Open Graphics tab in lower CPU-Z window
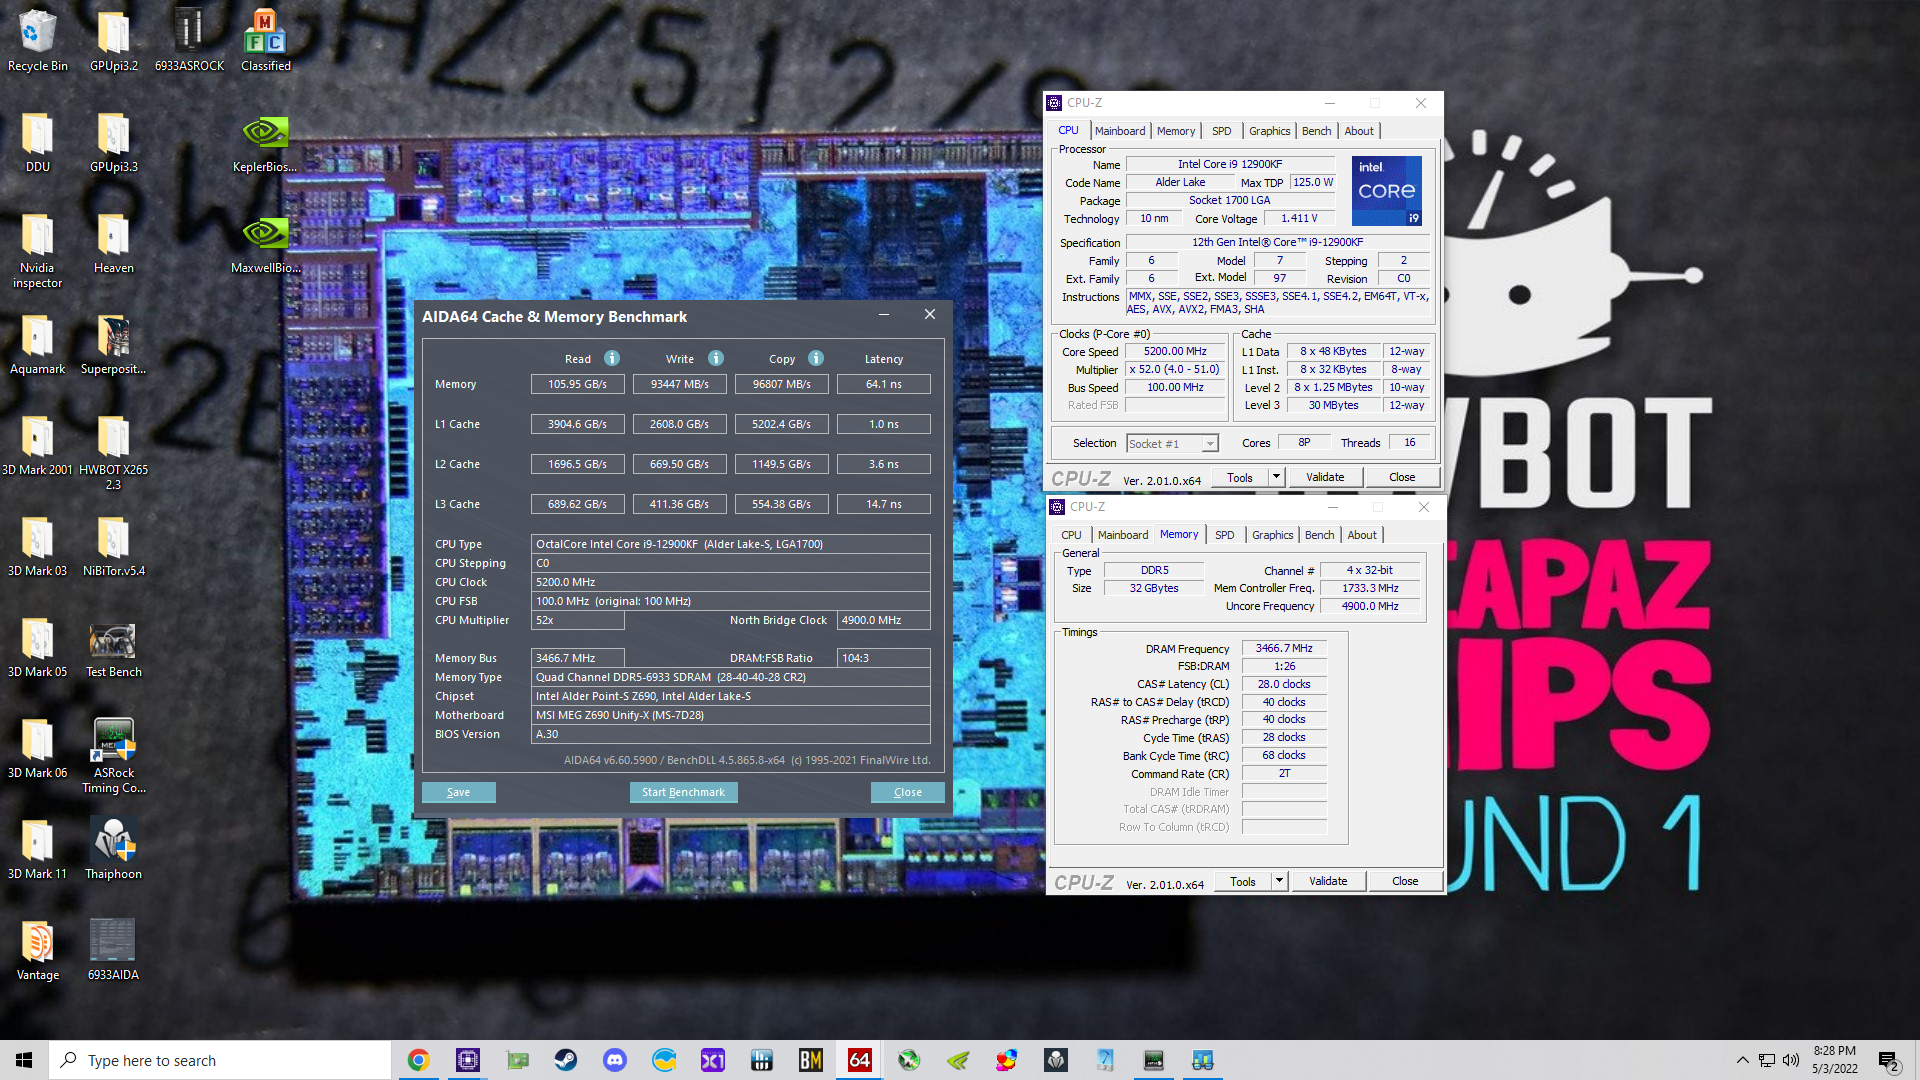This screenshot has width=1920, height=1080. pos(1272,535)
